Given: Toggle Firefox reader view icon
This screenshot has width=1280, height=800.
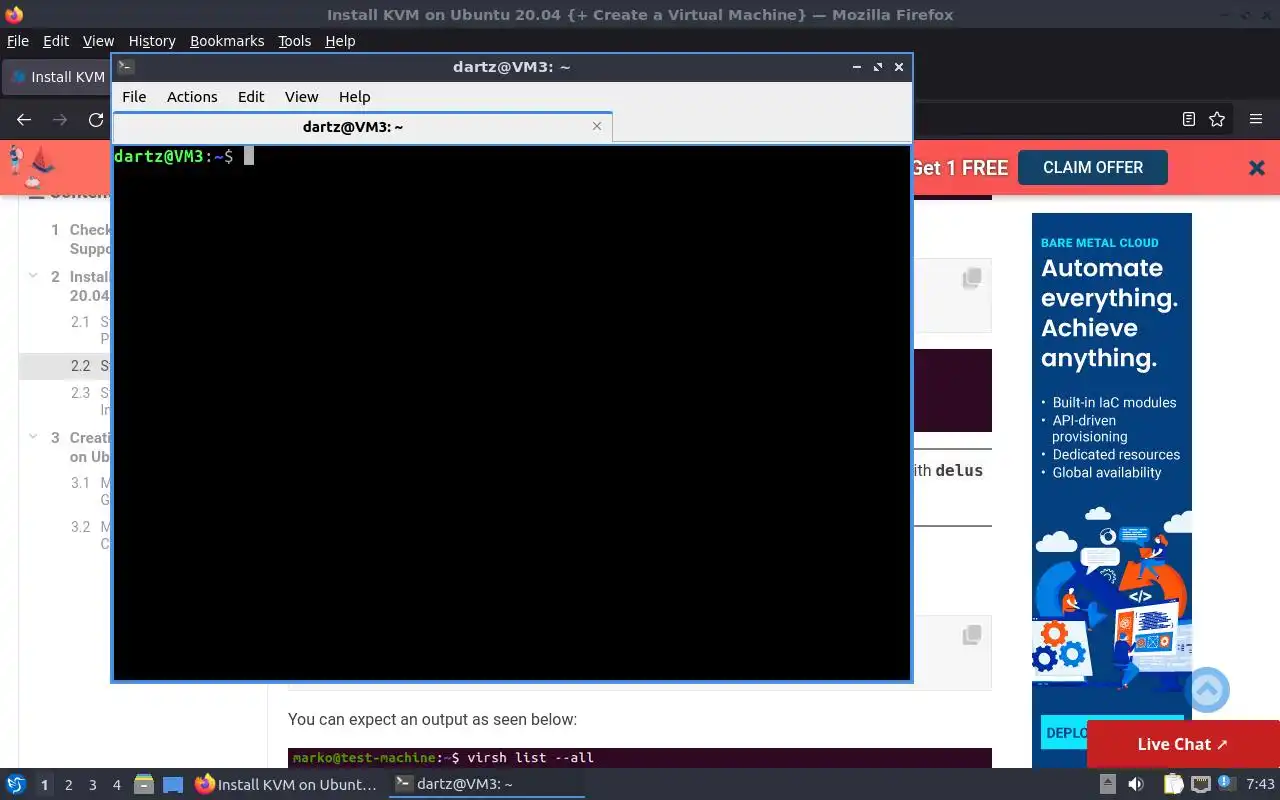Looking at the screenshot, I should [1189, 119].
